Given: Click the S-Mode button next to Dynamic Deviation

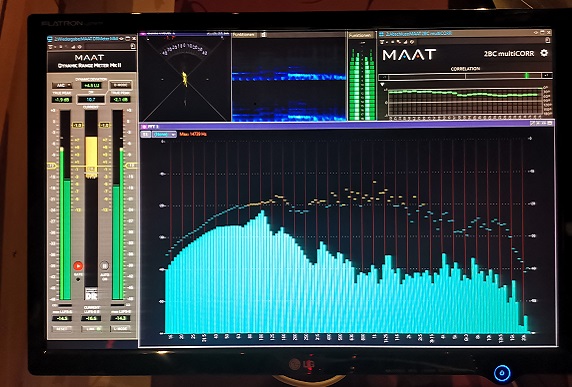Looking at the screenshot, I should tap(121, 86).
